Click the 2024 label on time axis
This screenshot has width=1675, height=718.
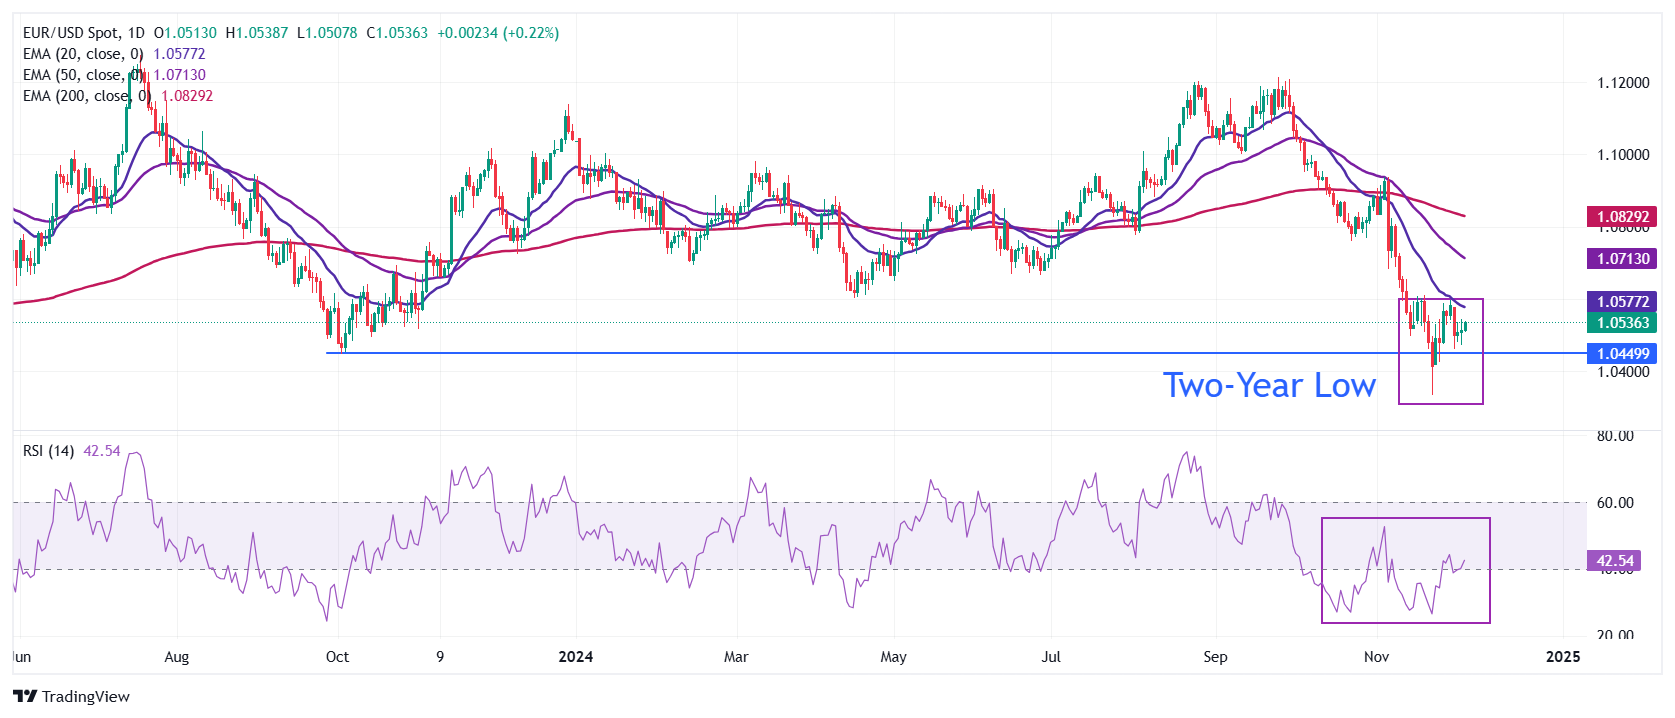pyautogui.click(x=575, y=657)
